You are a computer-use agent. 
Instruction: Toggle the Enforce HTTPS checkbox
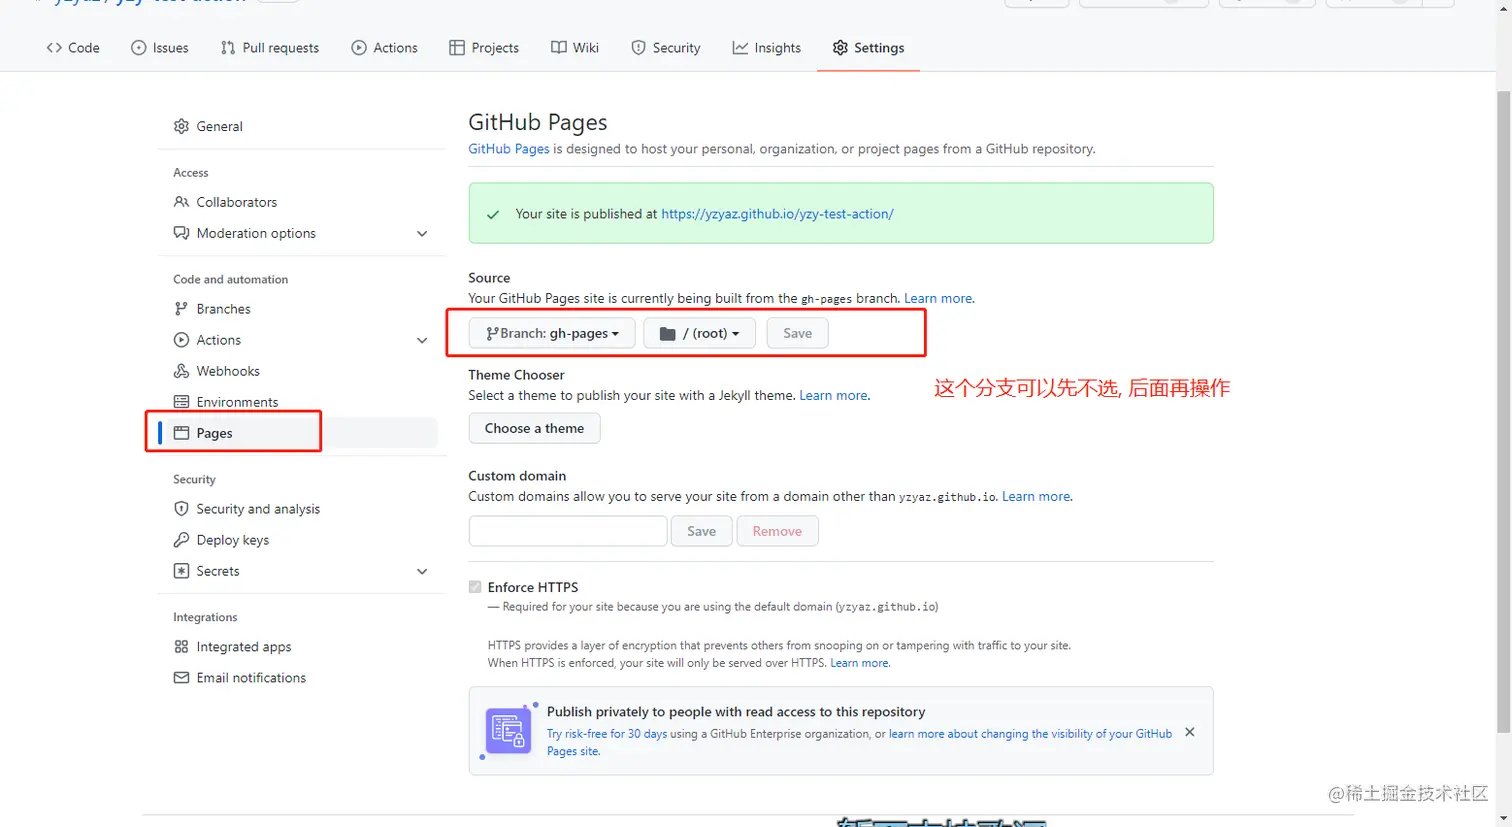coord(475,587)
